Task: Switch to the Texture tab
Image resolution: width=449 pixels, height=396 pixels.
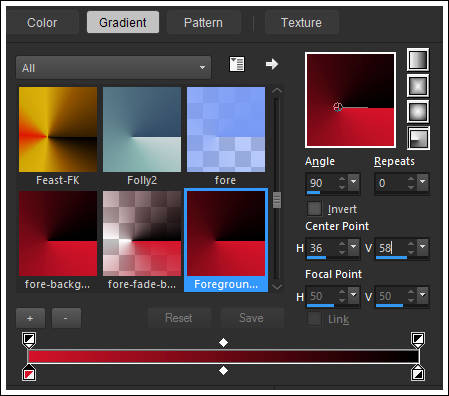Action: click(301, 23)
